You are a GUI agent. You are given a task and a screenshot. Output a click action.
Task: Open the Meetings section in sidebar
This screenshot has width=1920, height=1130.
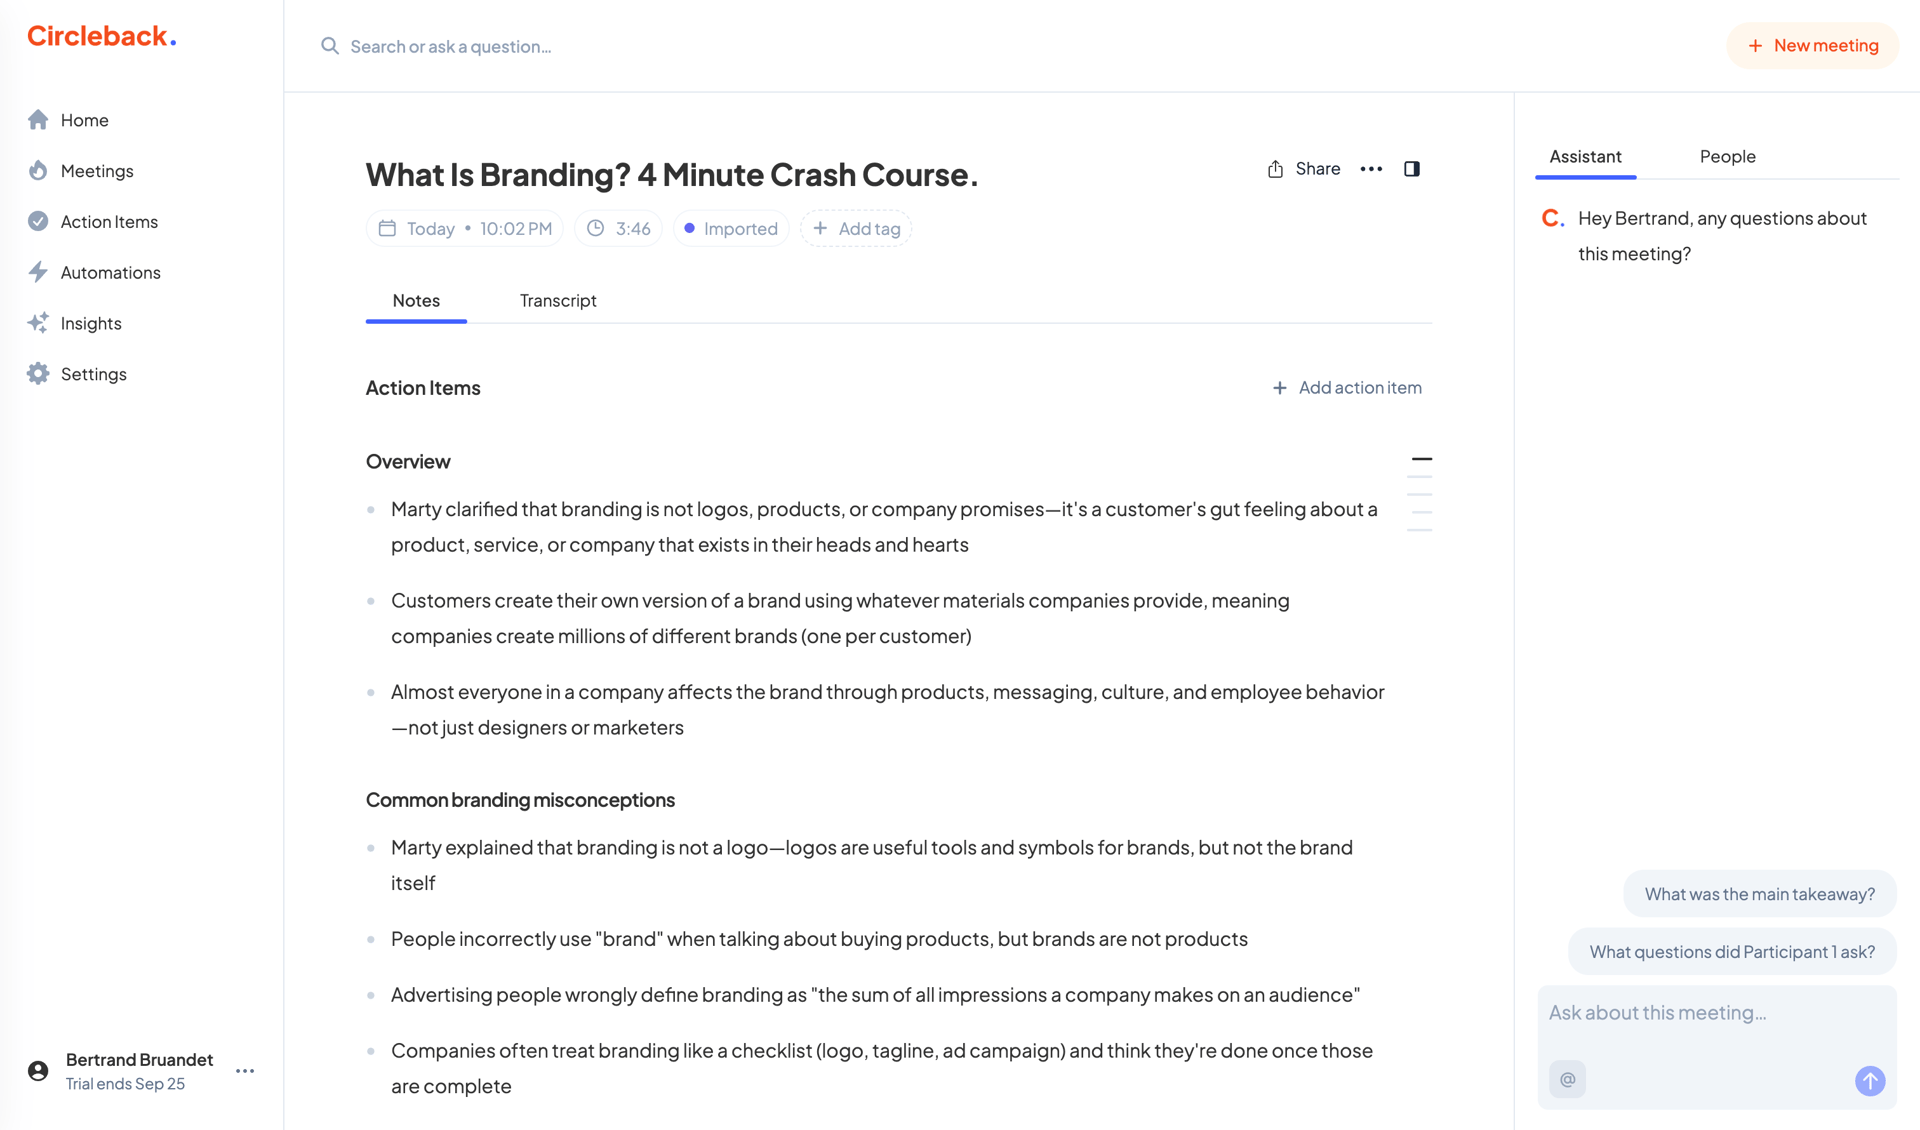click(x=96, y=170)
